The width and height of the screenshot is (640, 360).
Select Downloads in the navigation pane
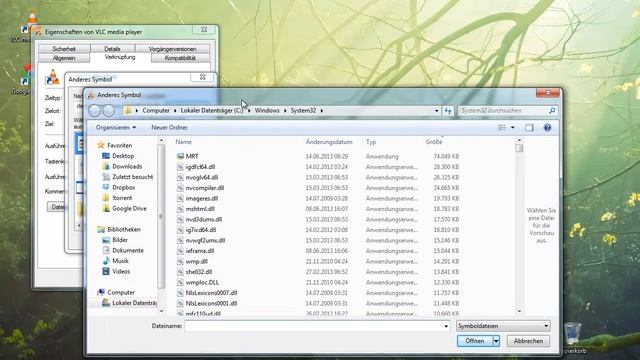(x=127, y=167)
